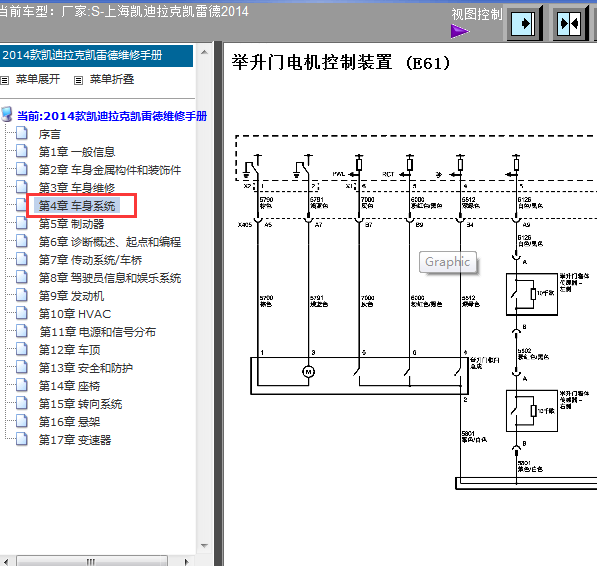Click the page icon next to 第17章 变速器
Viewport: 597px width, 566px height.
pos(22,439)
